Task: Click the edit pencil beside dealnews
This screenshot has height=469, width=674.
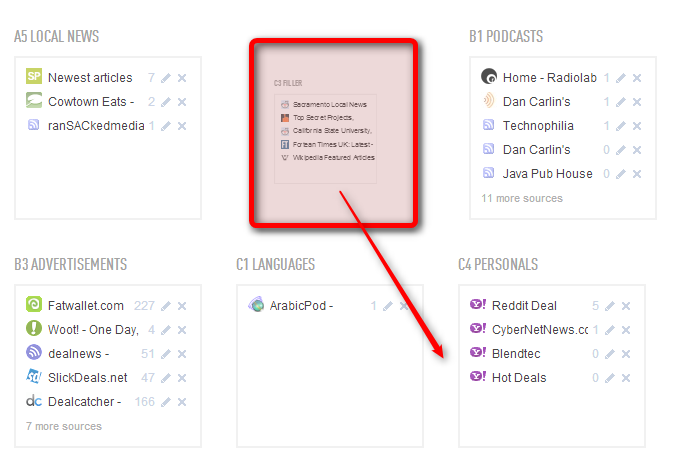Action: tap(166, 354)
